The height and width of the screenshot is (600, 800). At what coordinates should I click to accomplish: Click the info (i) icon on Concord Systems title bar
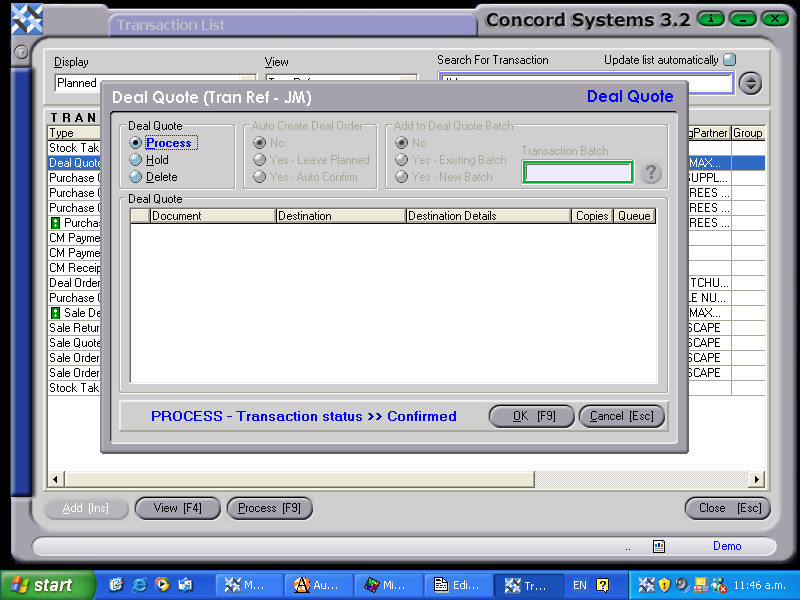pyautogui.click(x=709, y=18)
